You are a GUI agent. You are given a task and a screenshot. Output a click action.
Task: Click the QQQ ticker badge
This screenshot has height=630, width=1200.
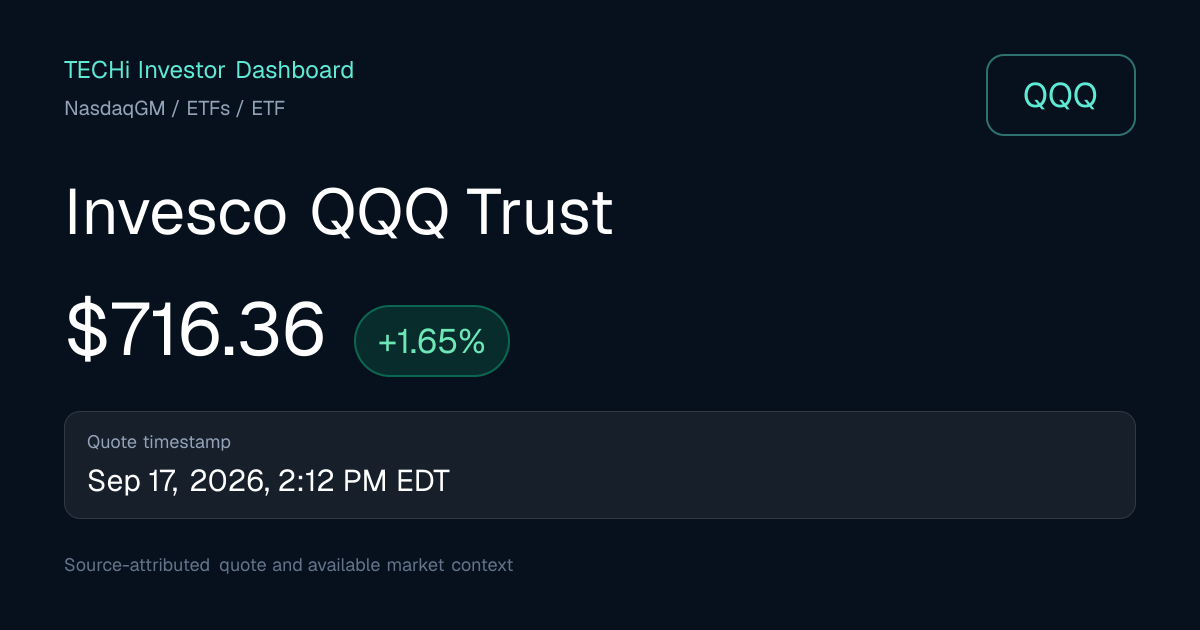(1061, 95)
